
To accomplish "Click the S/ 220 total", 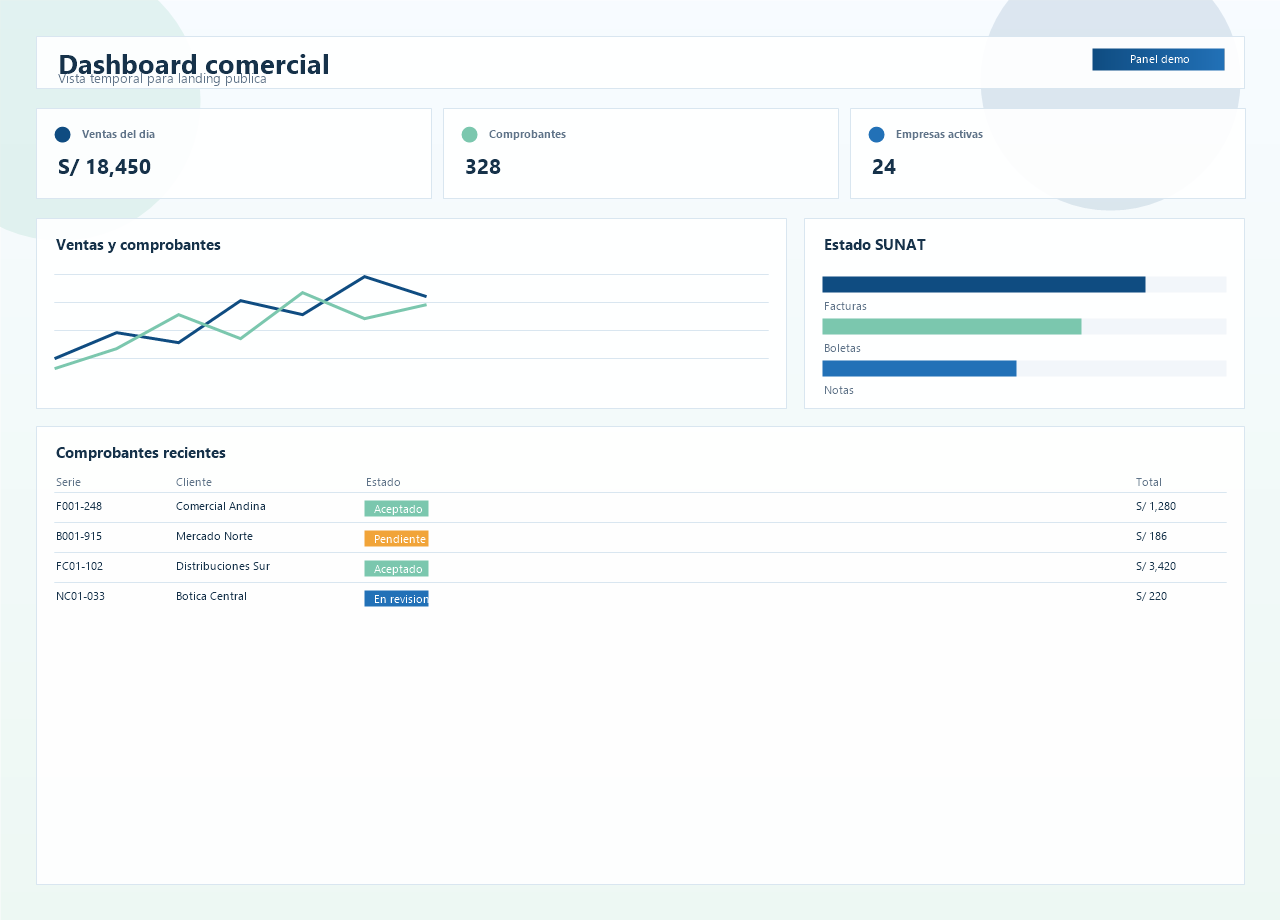I will point(1151,596).
